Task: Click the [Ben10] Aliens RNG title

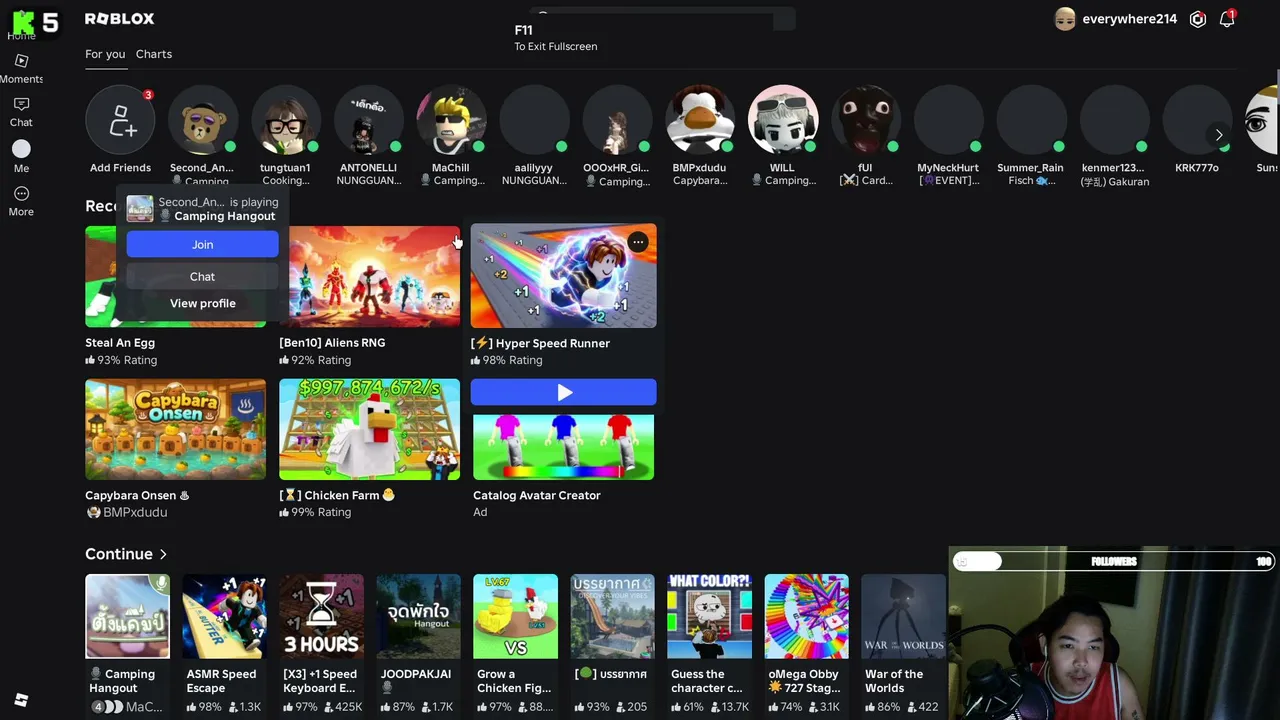Action: [332, 343]
